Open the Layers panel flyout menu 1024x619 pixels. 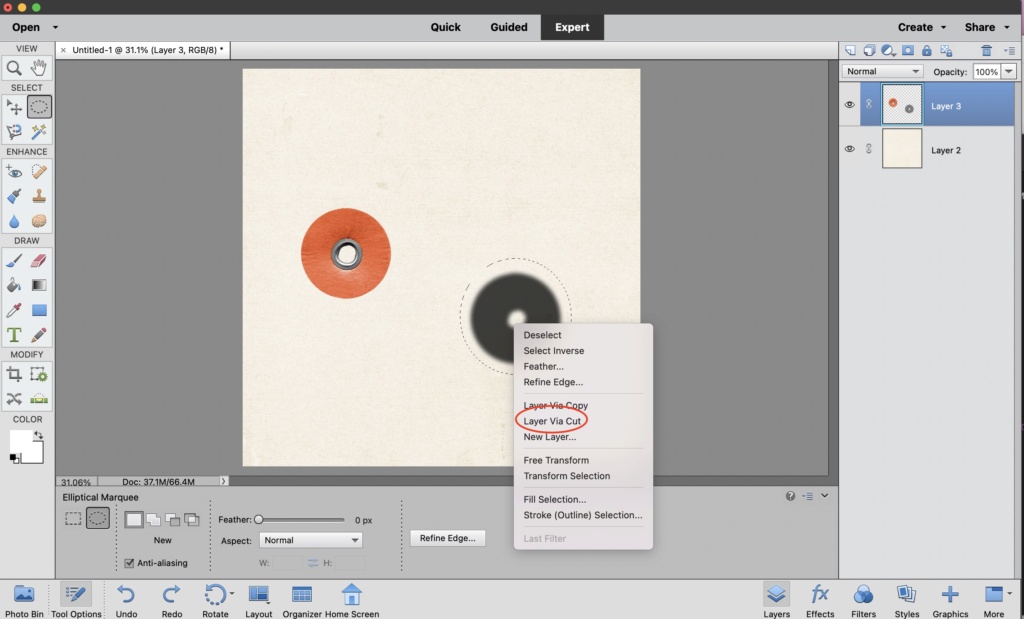point(1010,50)
